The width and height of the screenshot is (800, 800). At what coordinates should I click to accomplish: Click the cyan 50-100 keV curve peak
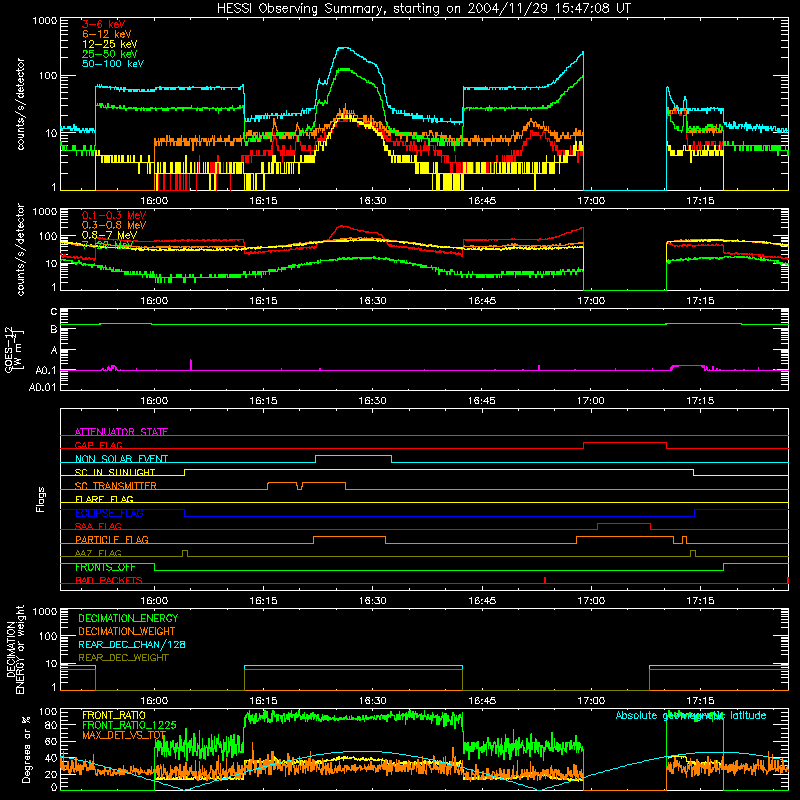344,48
